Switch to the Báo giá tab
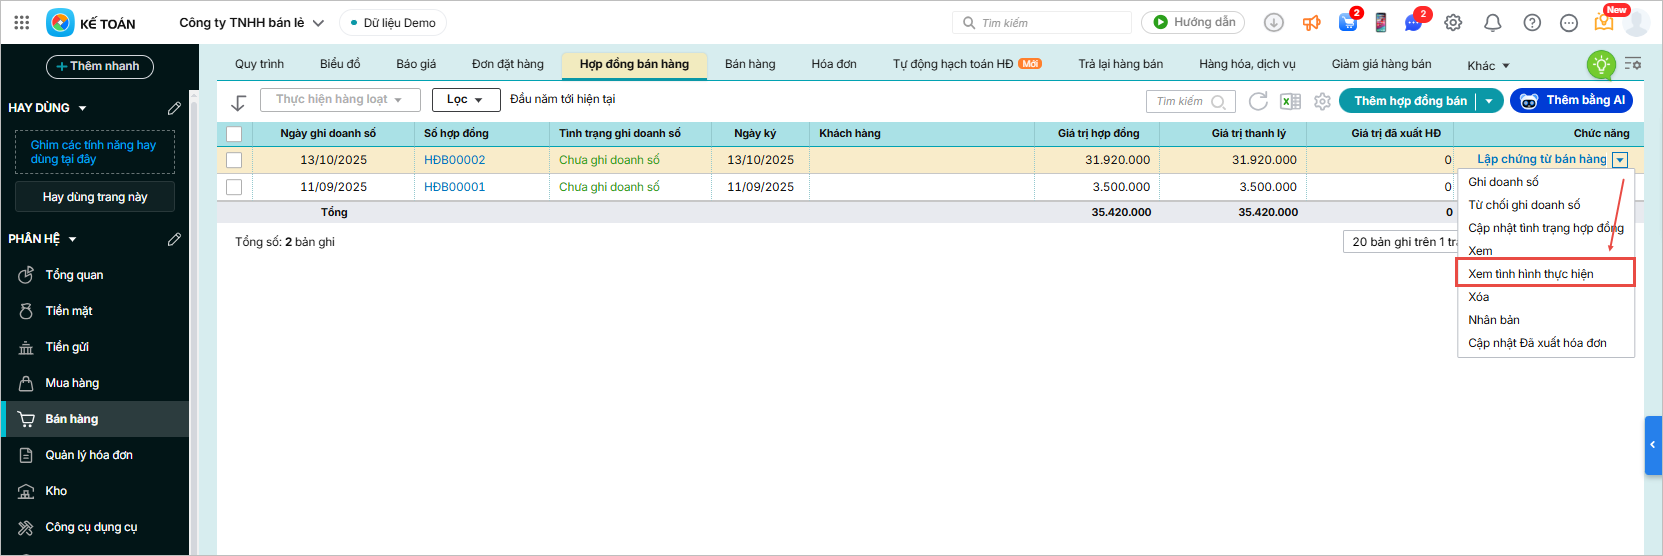The image size is (1663, 556). tap(416, 64)
